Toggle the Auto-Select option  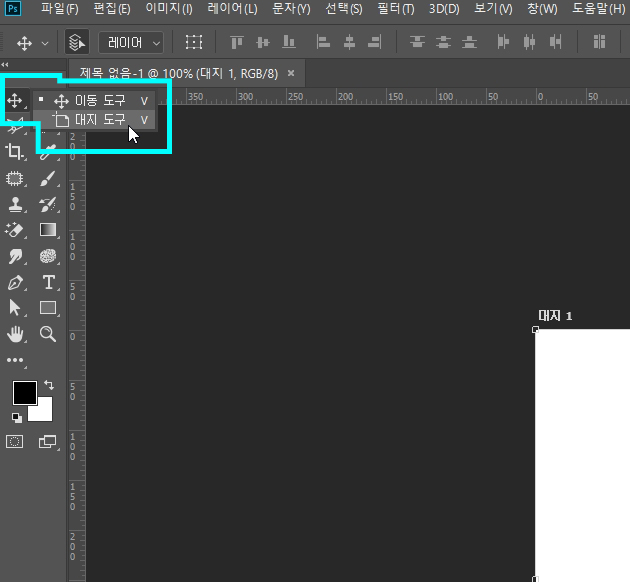pos(76,42)
